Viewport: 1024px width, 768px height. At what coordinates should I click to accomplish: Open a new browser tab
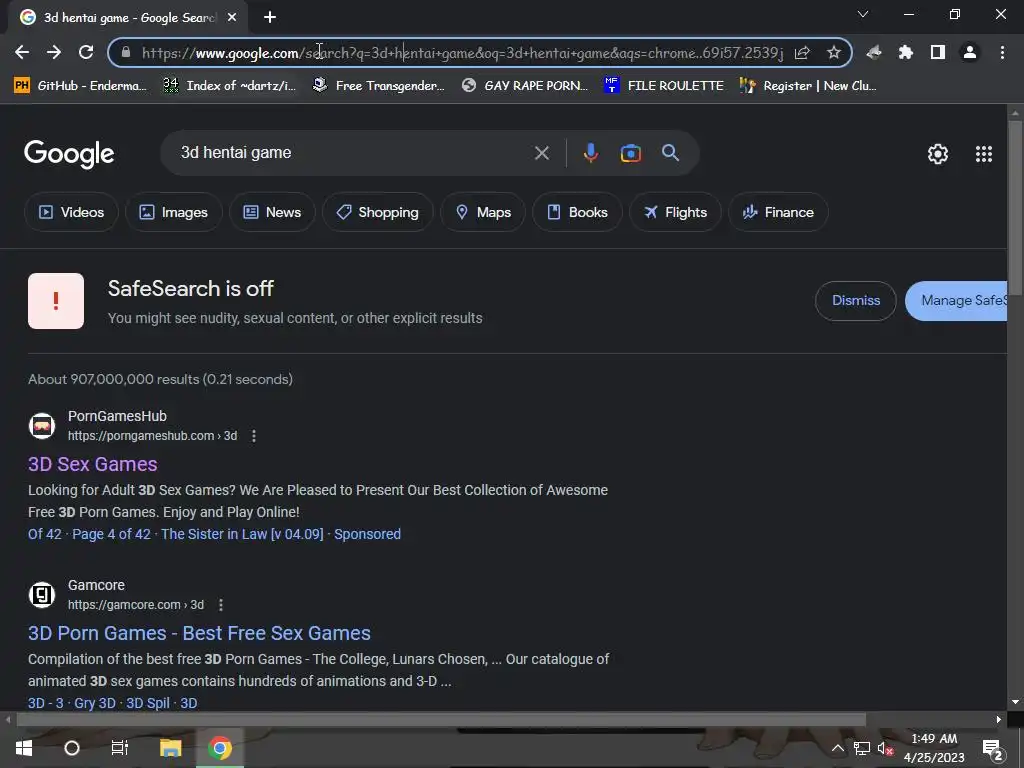coord(270,18)
